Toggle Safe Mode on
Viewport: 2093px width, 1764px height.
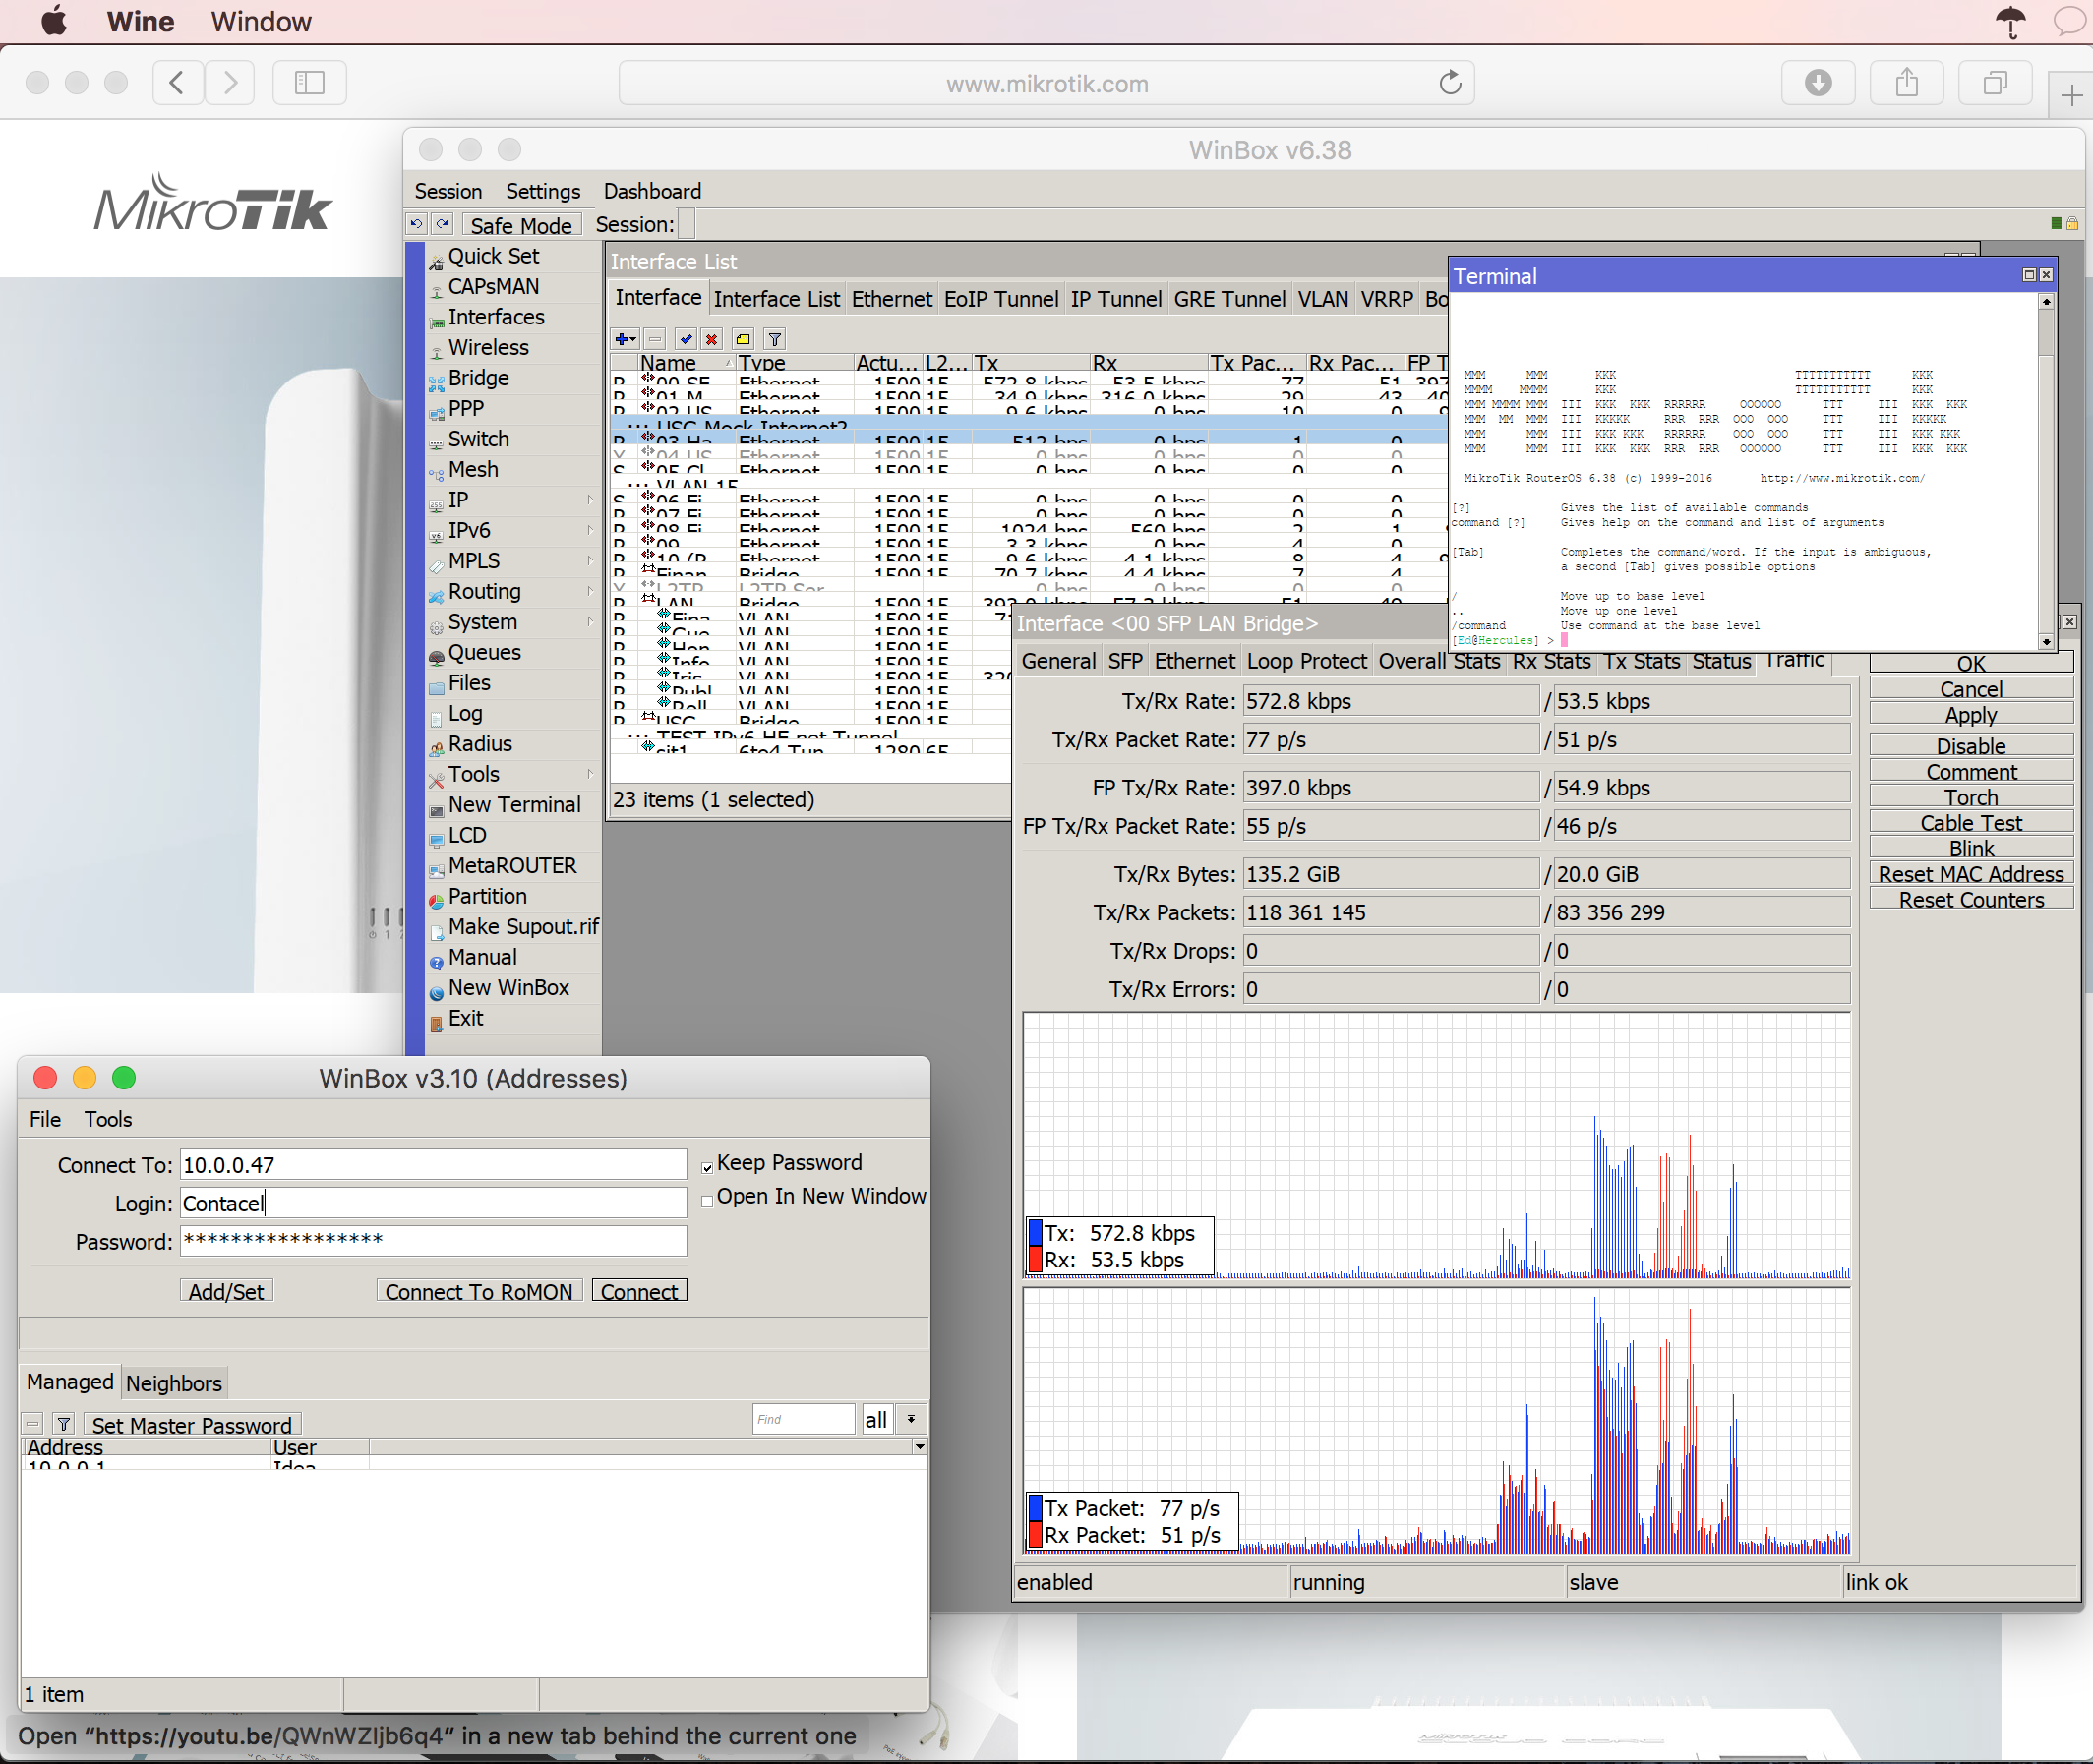(x=521, y=224)
